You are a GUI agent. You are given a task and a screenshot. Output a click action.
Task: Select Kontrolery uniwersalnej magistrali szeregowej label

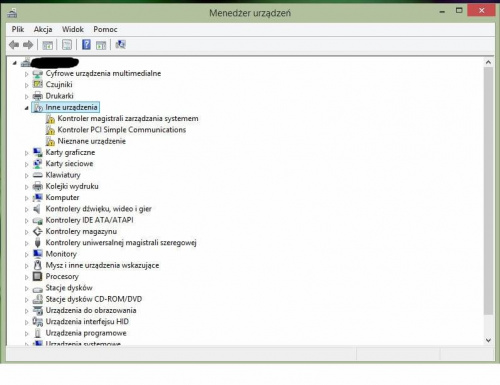coord(121,243)
